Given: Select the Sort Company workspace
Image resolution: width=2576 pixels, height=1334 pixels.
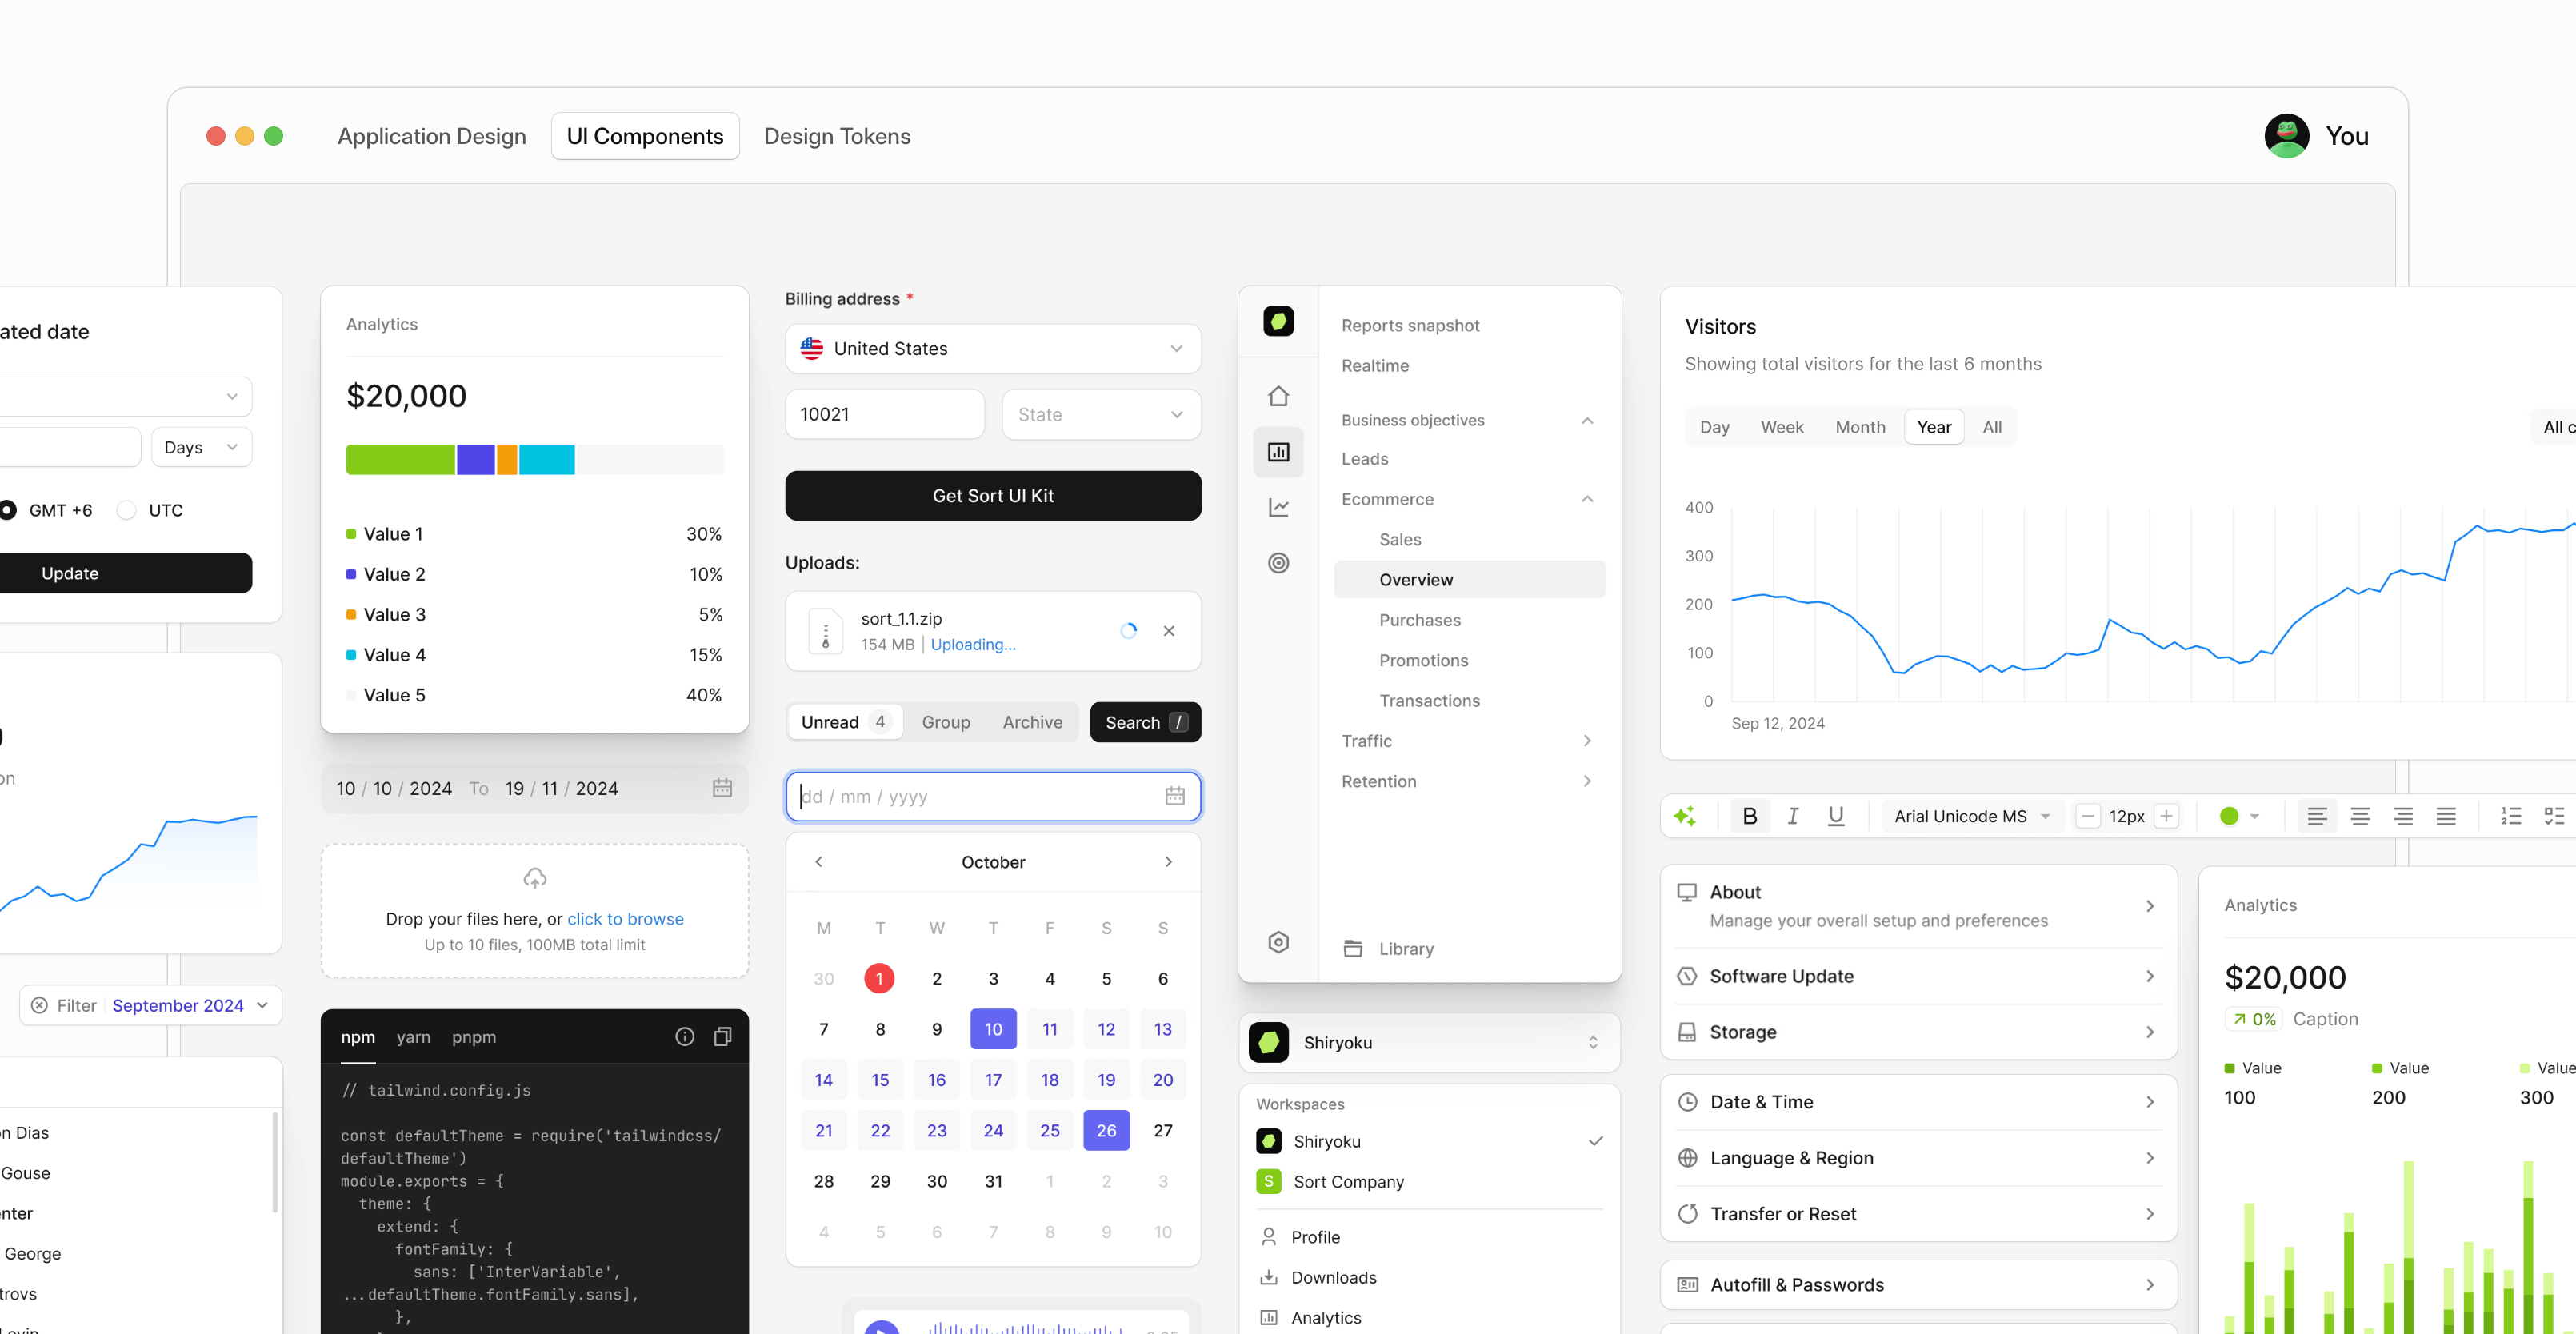Looking at the screenshot, I should pyautogui.click(x=1348, y=1182).
